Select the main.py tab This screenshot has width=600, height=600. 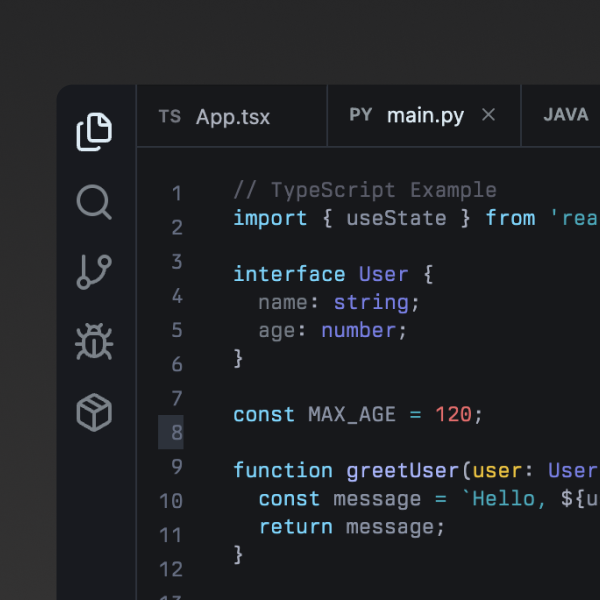(x=425, y=116)
